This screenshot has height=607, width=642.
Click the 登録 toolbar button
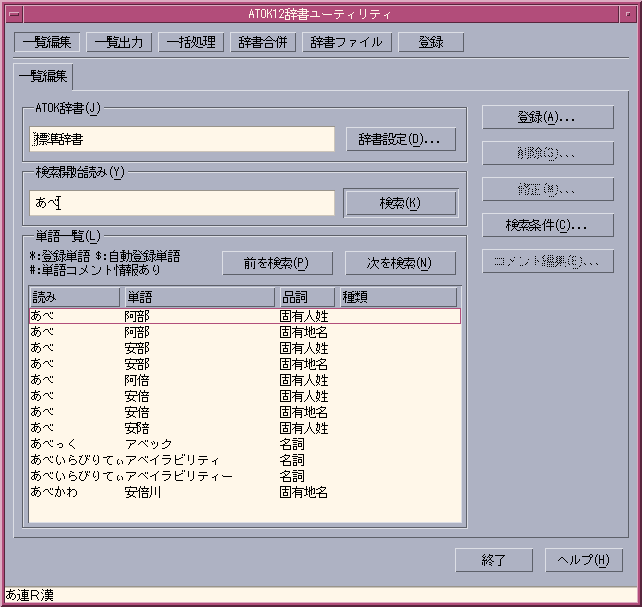point(431,42)
